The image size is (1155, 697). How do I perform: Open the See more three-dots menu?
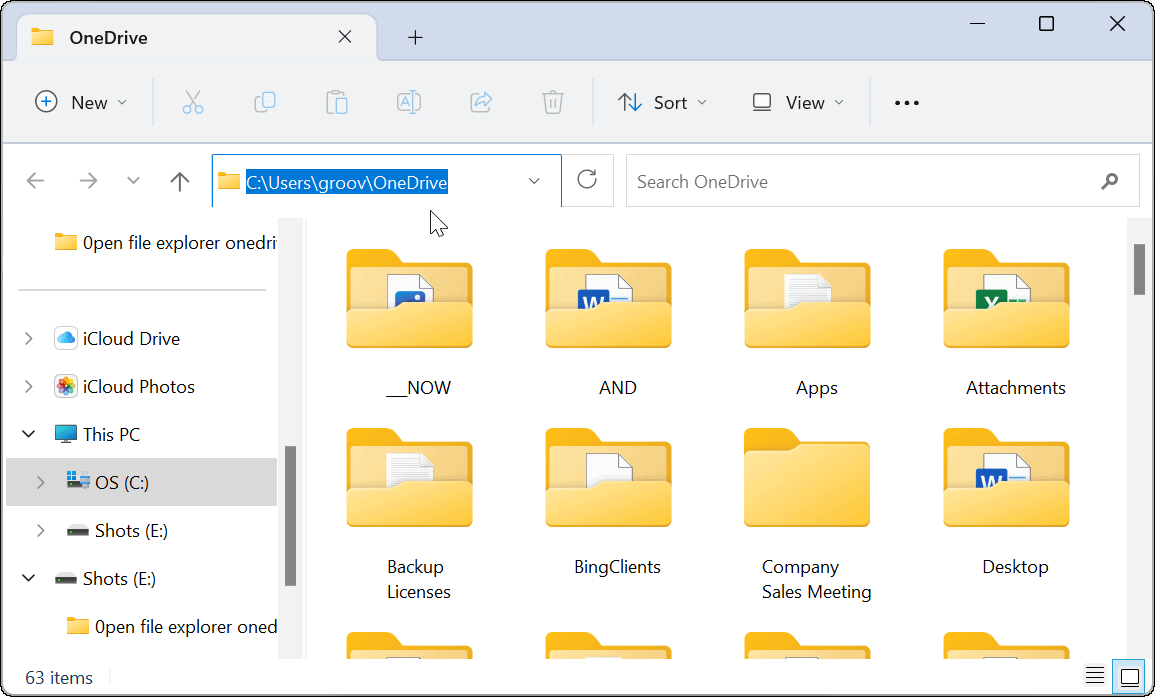point(907,103)
